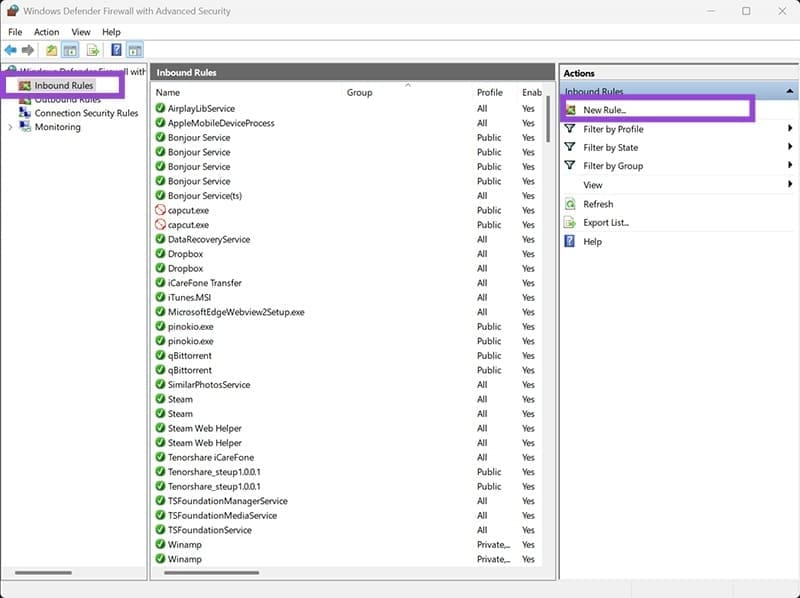The height and width of the screenshot is (598, 800).
Task: Click the Up one level folder icon
Action: click(x=52, y=50)
